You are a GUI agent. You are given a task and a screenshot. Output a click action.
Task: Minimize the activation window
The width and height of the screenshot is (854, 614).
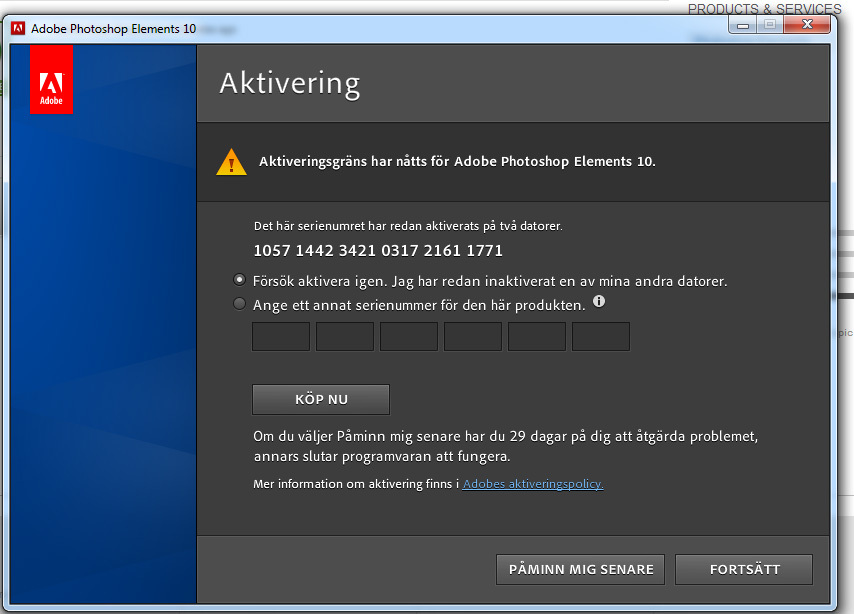[742, 25]
